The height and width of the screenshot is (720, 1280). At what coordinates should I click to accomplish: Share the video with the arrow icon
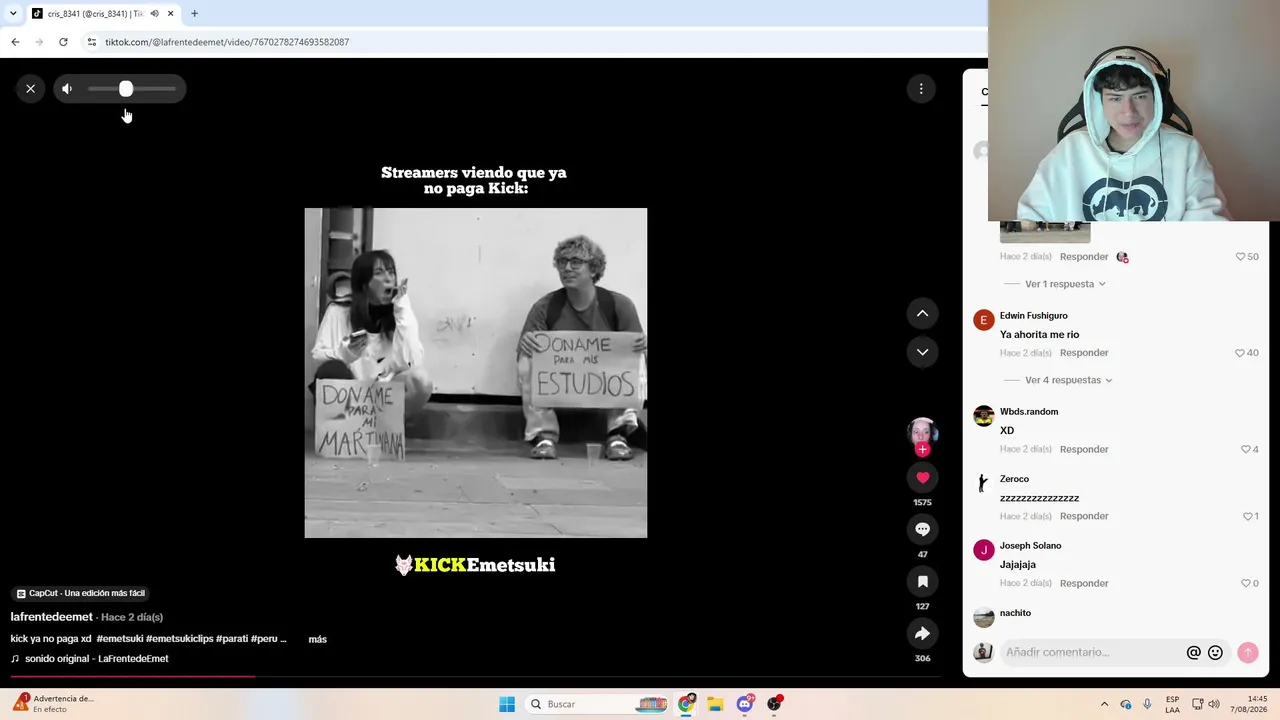(922, 633)
